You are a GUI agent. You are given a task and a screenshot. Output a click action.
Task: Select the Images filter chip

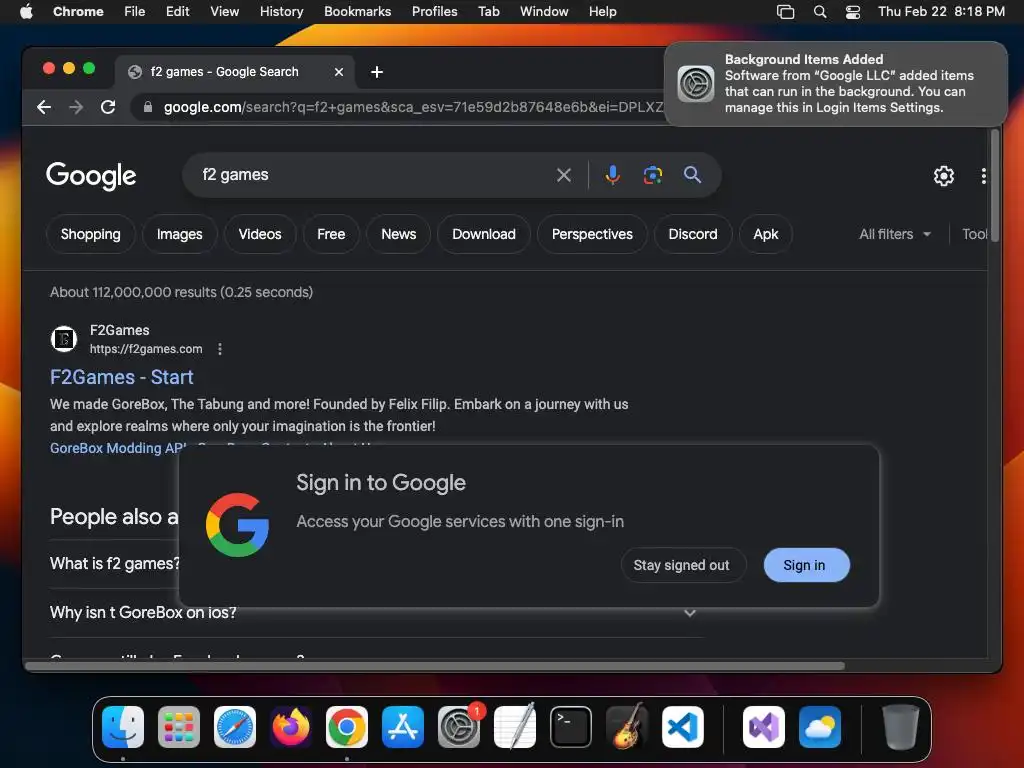click(x=180, y=234)
